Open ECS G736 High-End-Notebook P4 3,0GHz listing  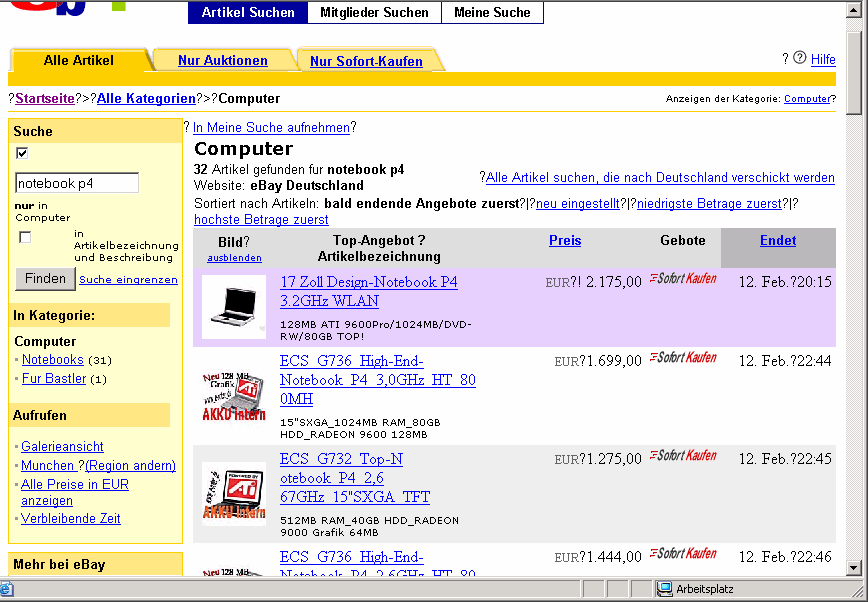pos(378,380)
